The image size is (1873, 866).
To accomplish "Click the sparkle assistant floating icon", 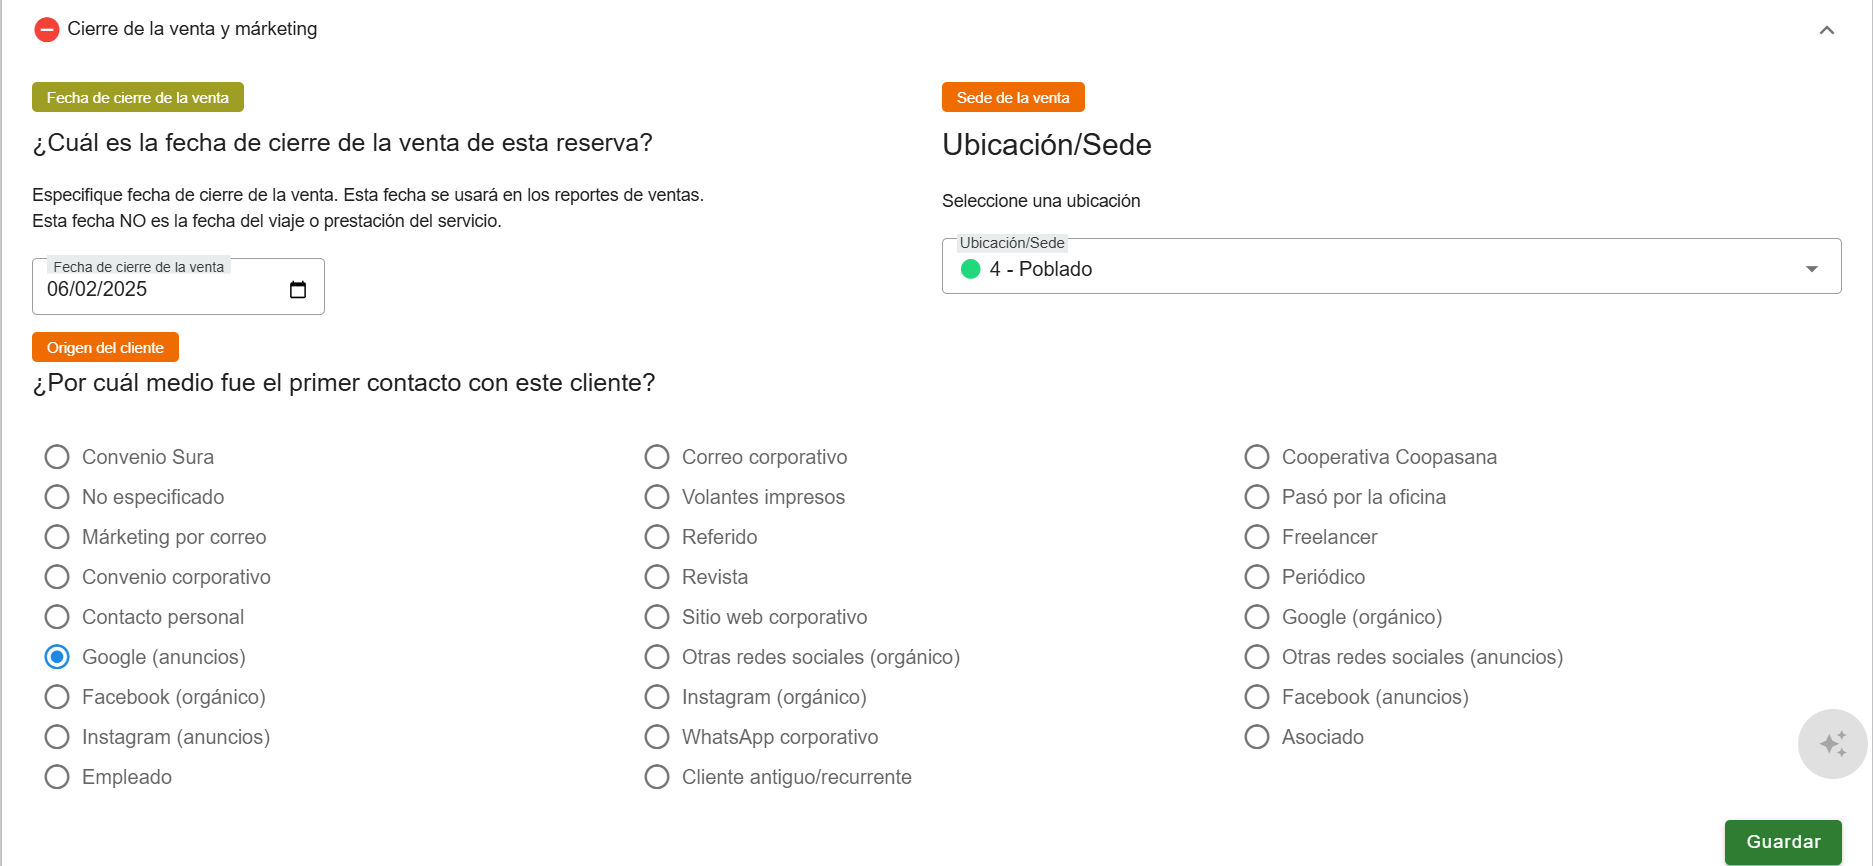I will tap(1832, 744).
